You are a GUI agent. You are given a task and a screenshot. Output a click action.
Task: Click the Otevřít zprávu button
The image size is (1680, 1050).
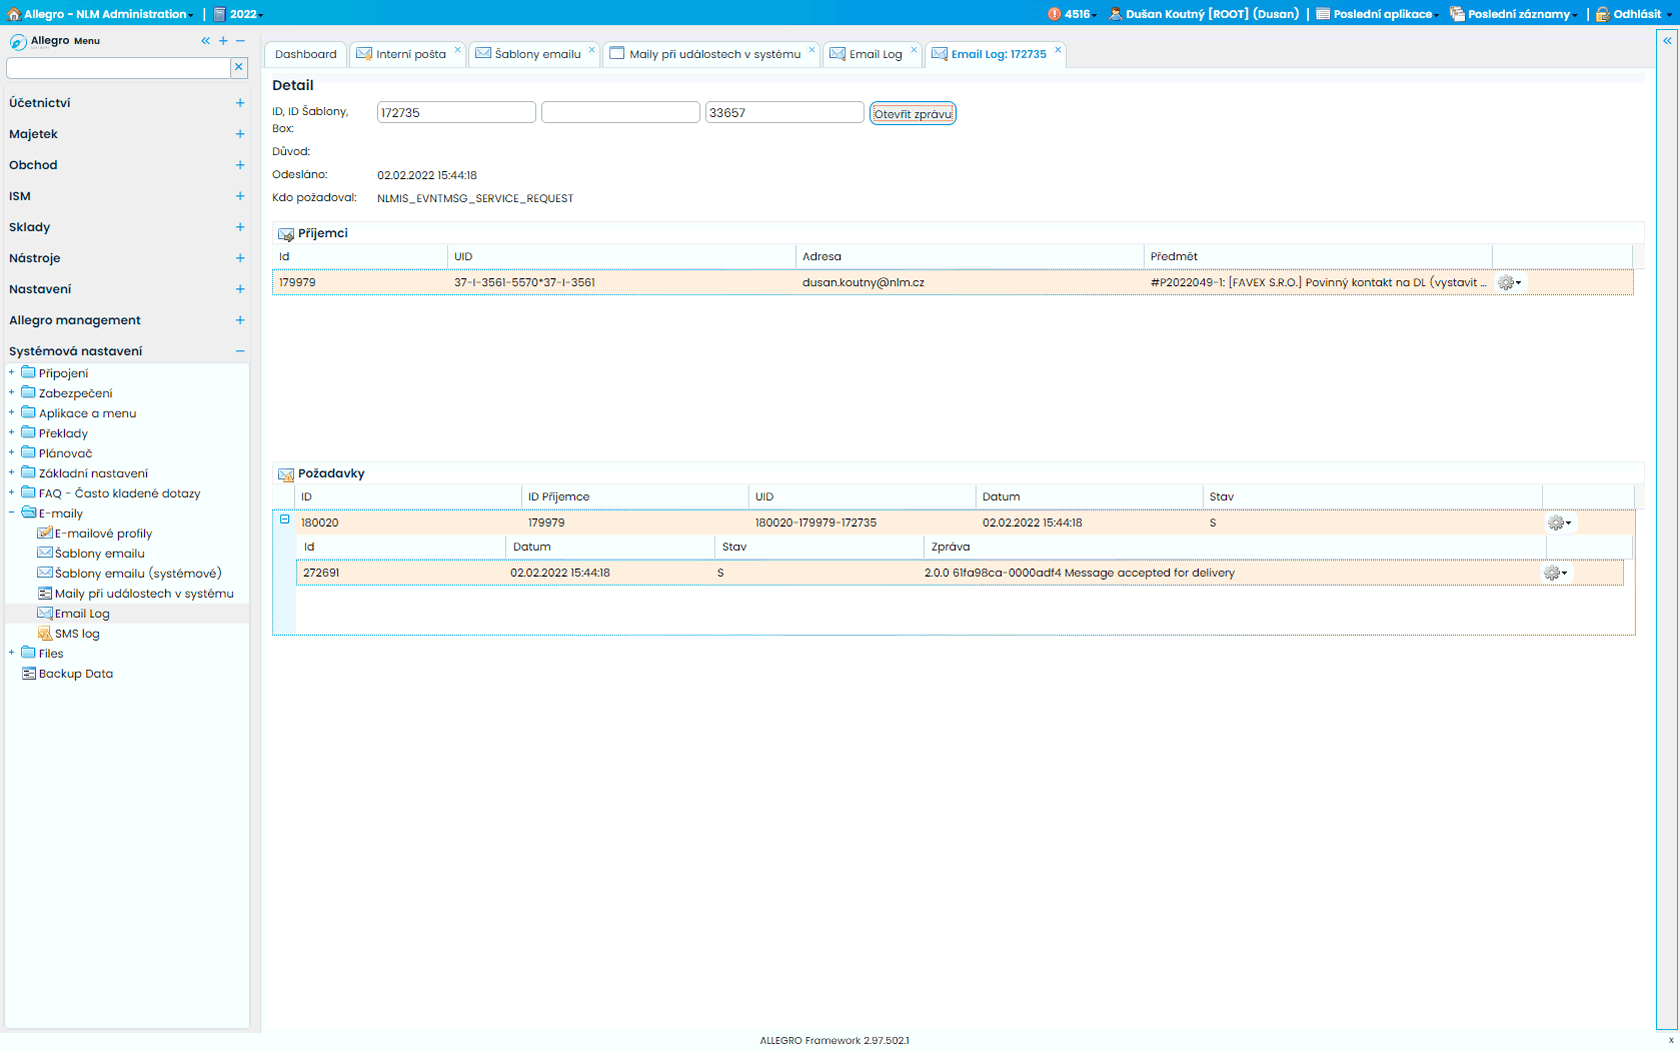click(x=912, y=114)
